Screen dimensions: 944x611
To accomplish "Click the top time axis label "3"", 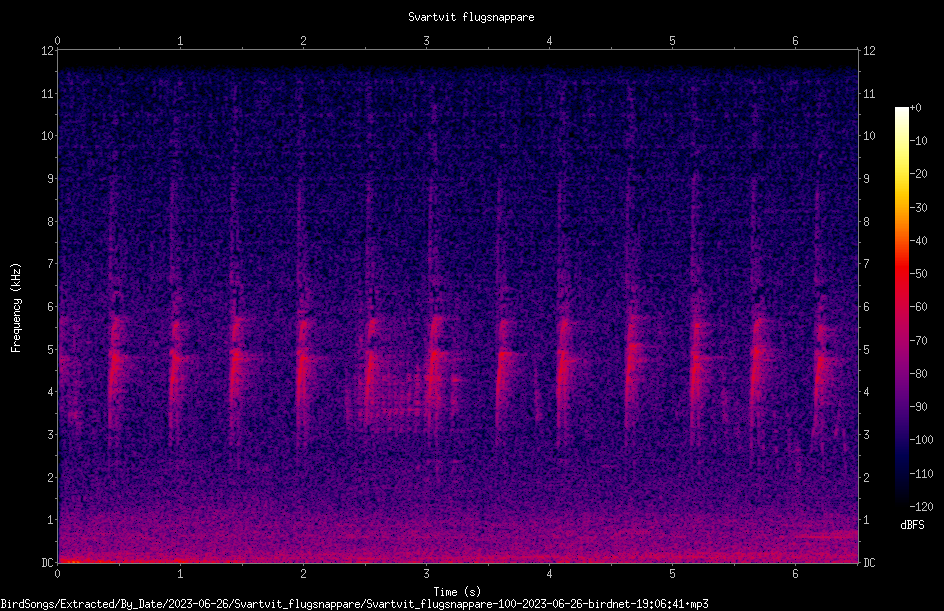I will 426,41.
